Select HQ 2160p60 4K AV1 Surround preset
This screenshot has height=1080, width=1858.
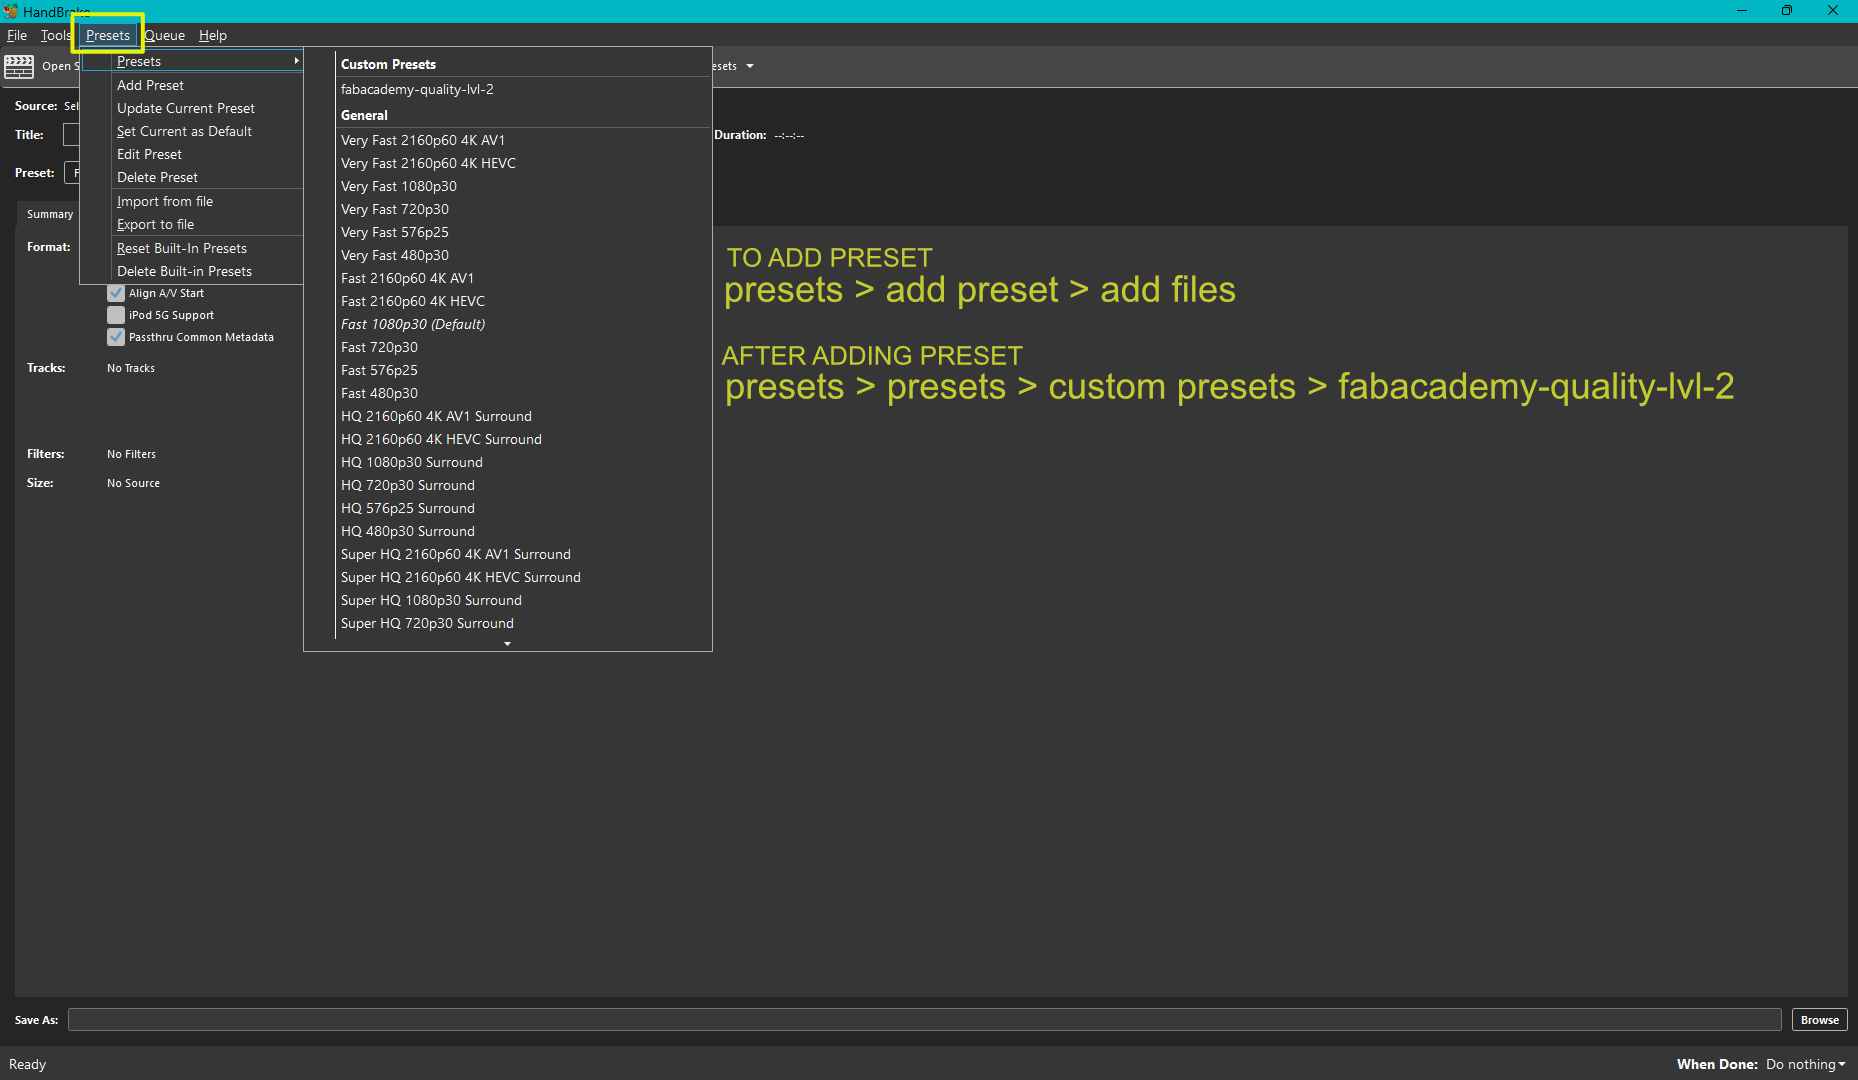point(522,416)
